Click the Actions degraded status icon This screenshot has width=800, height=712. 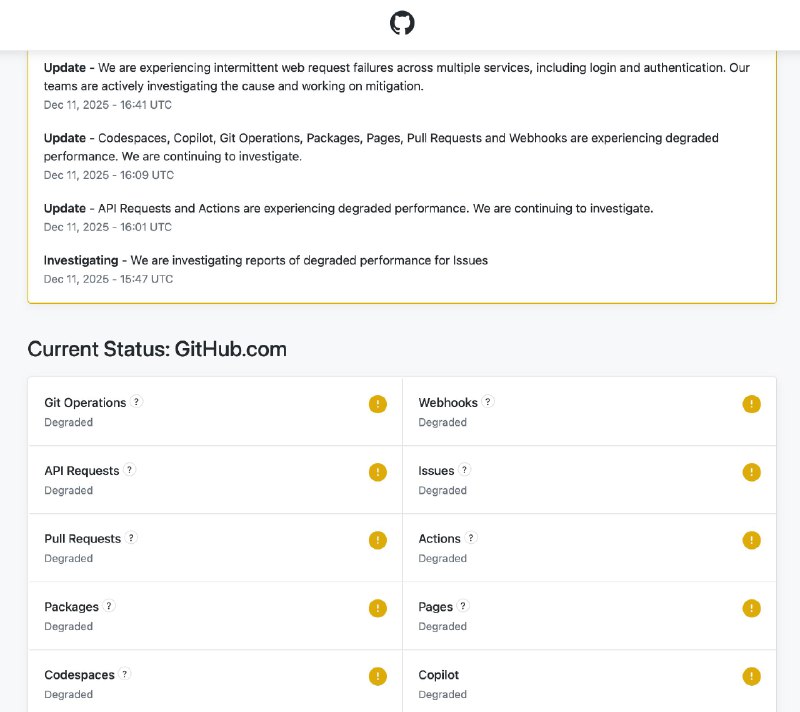point(751,540)
